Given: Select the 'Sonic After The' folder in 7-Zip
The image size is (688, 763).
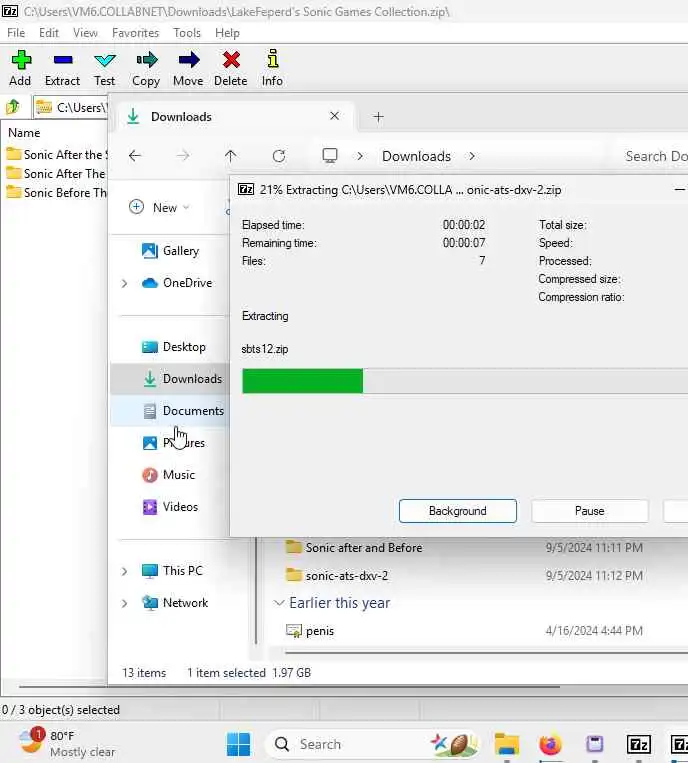Looking at the screenshot, I should [x=56, y=174].
